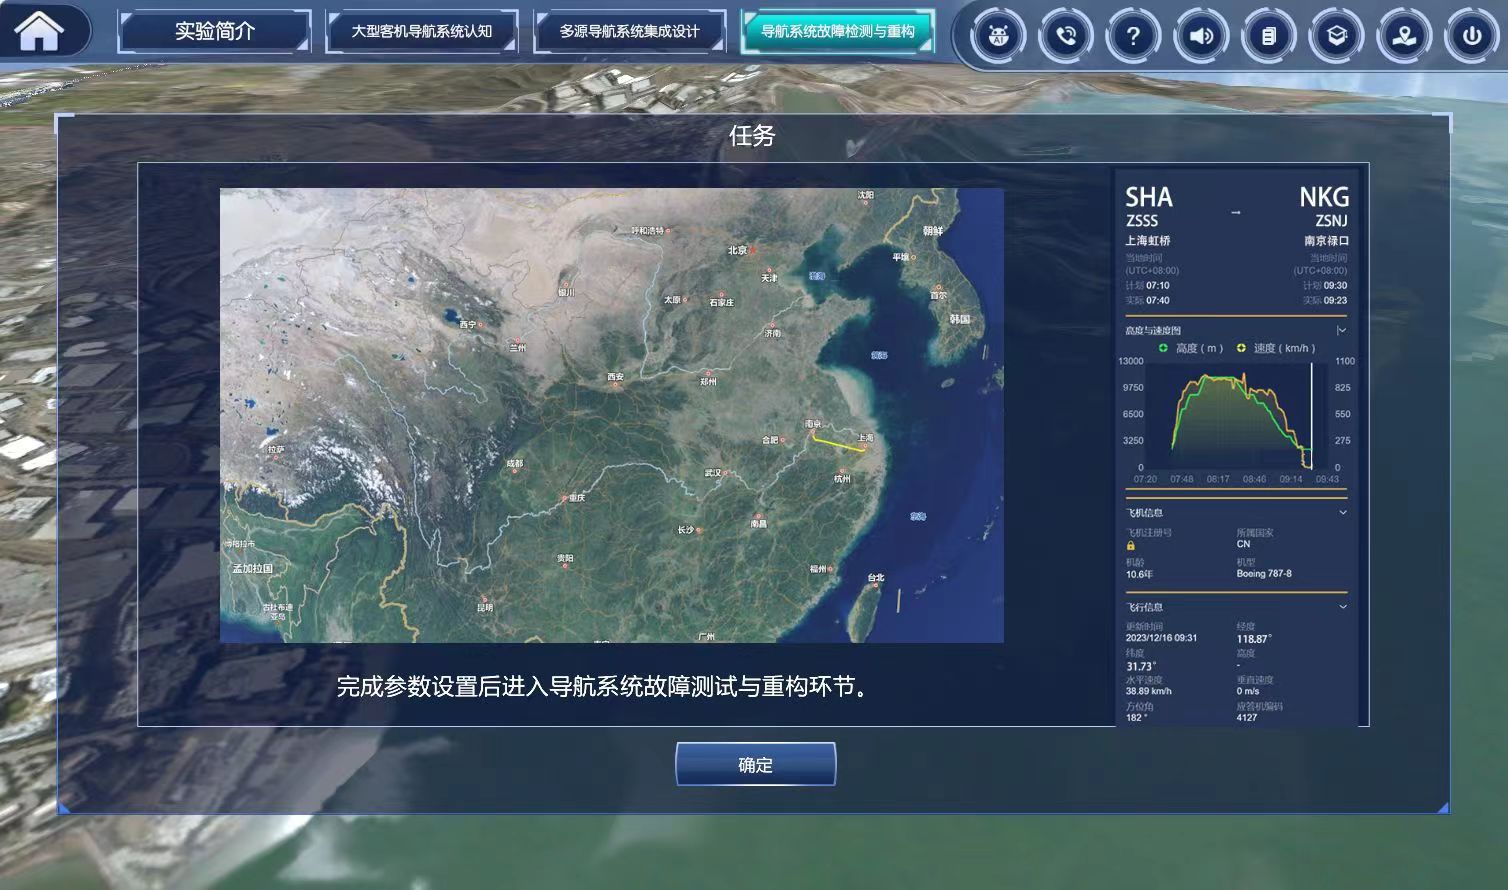Click the white time cursor on chart
Image resolution: width=1508 pixels, height=890 pixels.
point(1311,415)
